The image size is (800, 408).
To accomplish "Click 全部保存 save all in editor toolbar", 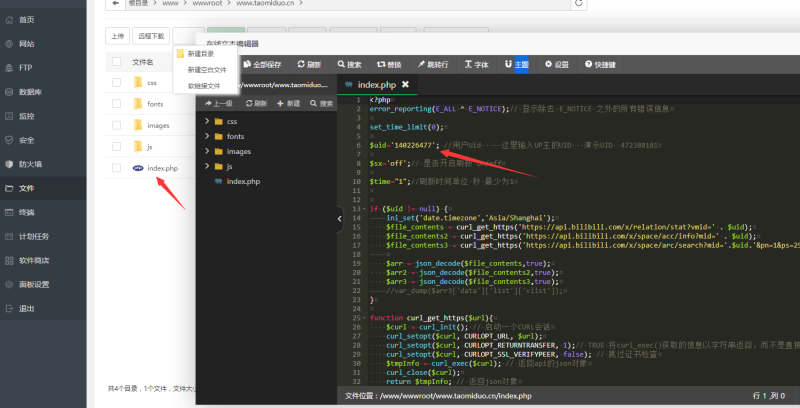I will 262,64.
